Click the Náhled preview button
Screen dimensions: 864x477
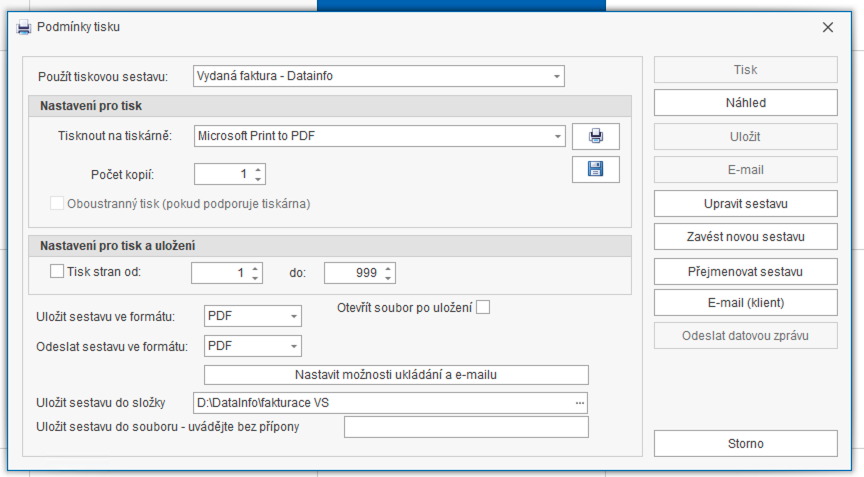tap(745, 103)
